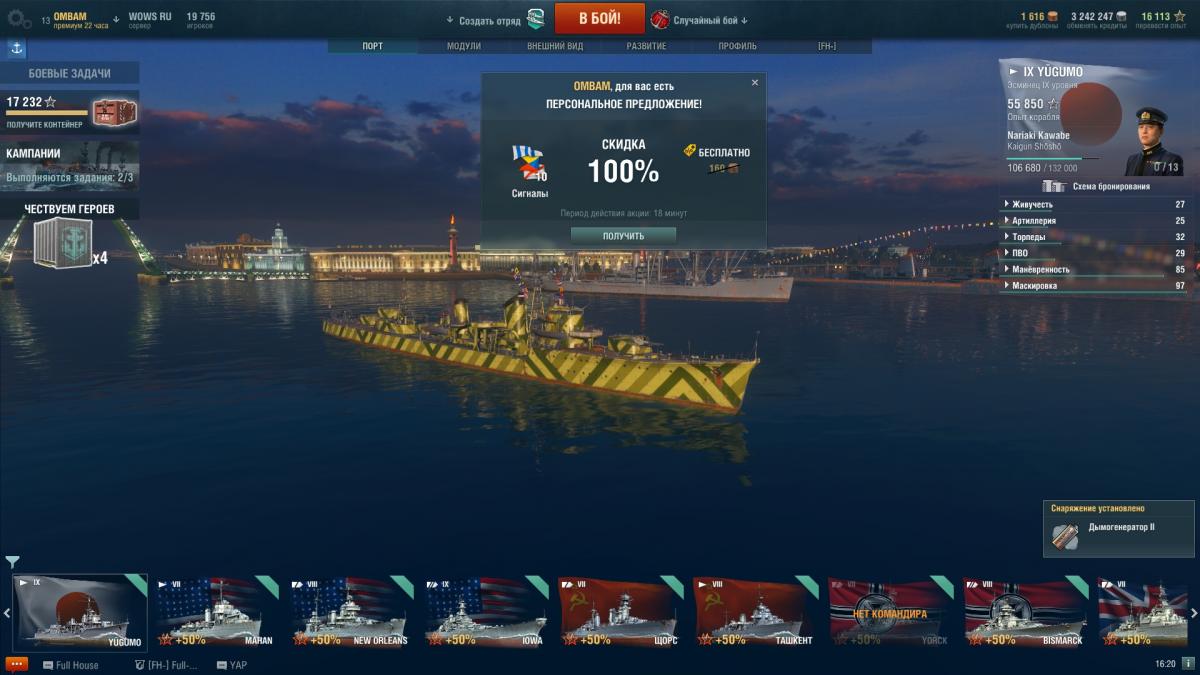This screenshot has height=675, width=1200.
Task: Expand the Маскировка stat section
Action: point(1094,285)
